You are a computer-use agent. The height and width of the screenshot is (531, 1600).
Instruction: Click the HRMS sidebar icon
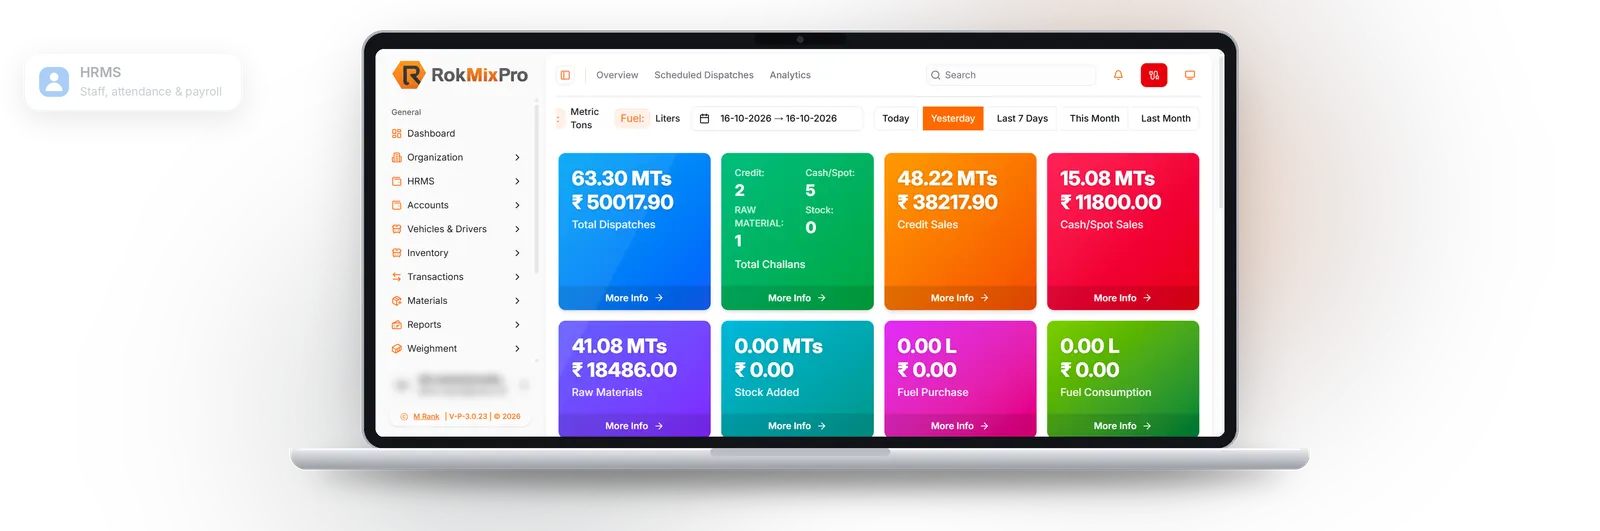[x=397, y=181]
